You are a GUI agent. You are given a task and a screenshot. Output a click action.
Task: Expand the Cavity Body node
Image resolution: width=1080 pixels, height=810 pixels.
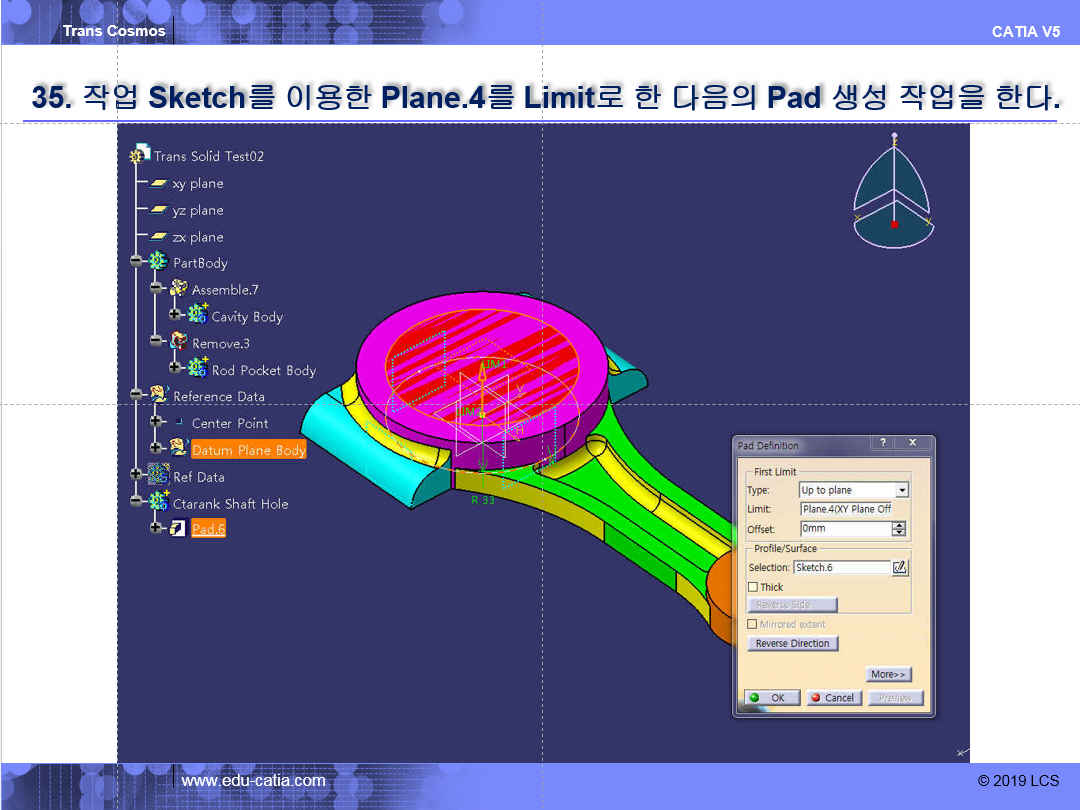[x=176, y=316]
